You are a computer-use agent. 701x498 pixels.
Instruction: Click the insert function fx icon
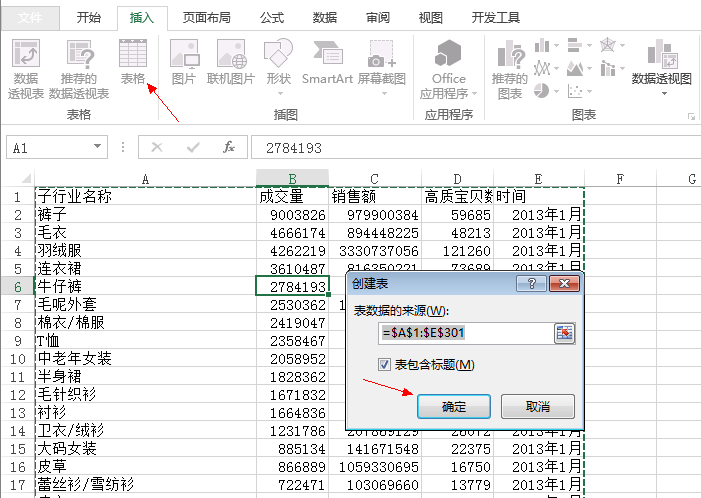[x=229, y=147]
